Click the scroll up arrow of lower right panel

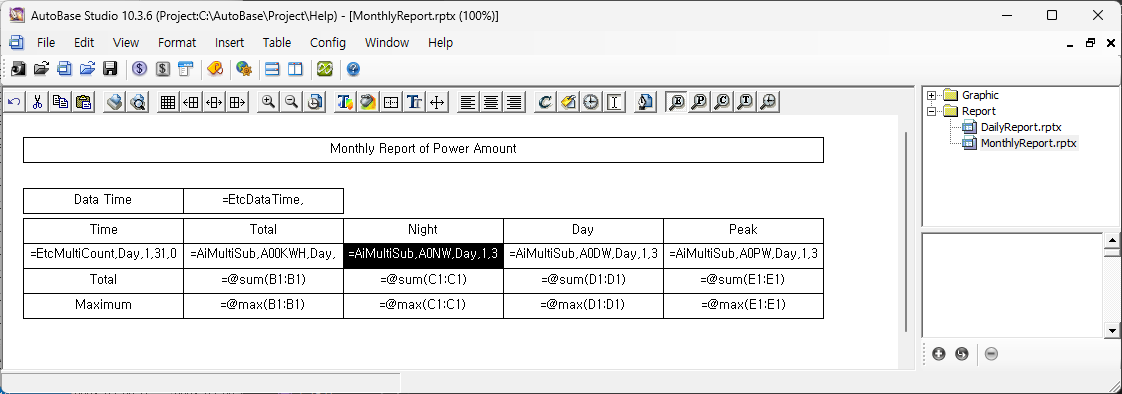click(x=1111, y=240)
